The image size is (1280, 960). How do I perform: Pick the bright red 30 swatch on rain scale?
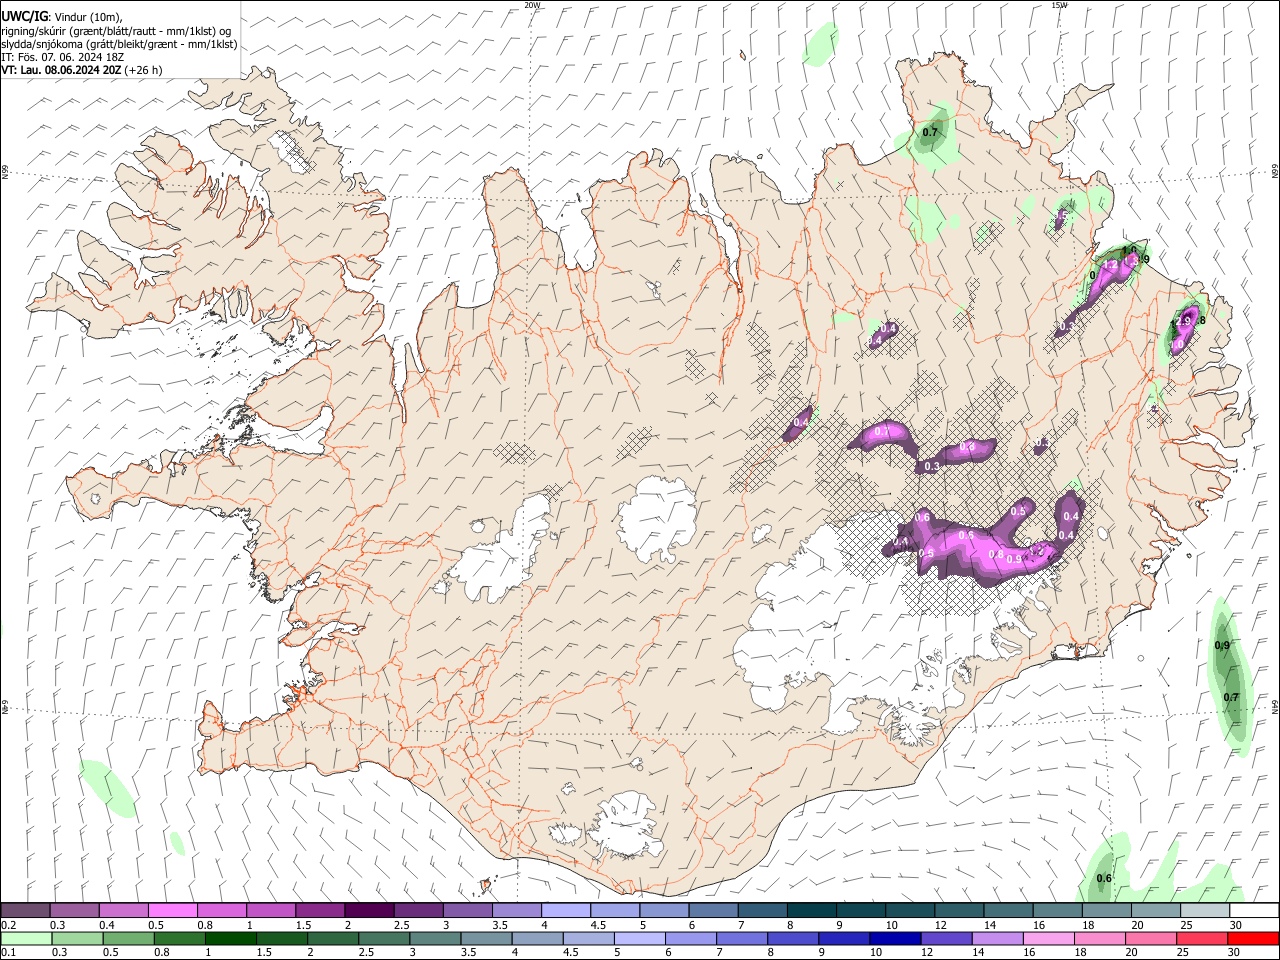point(1253,938)
